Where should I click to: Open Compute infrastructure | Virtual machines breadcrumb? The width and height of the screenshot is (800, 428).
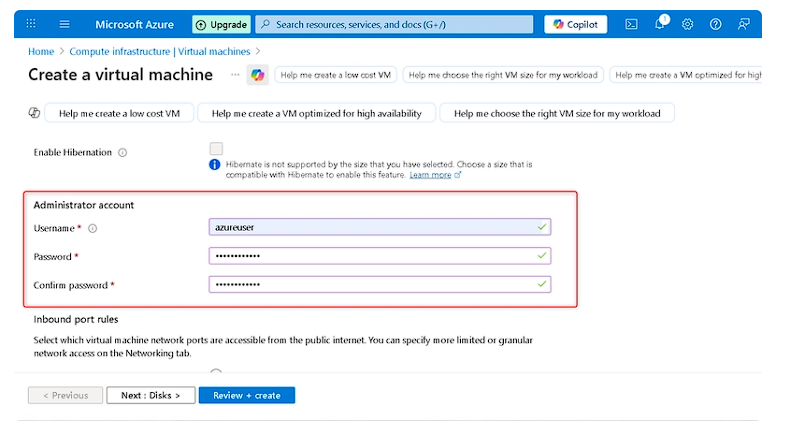tap(159, 50)
